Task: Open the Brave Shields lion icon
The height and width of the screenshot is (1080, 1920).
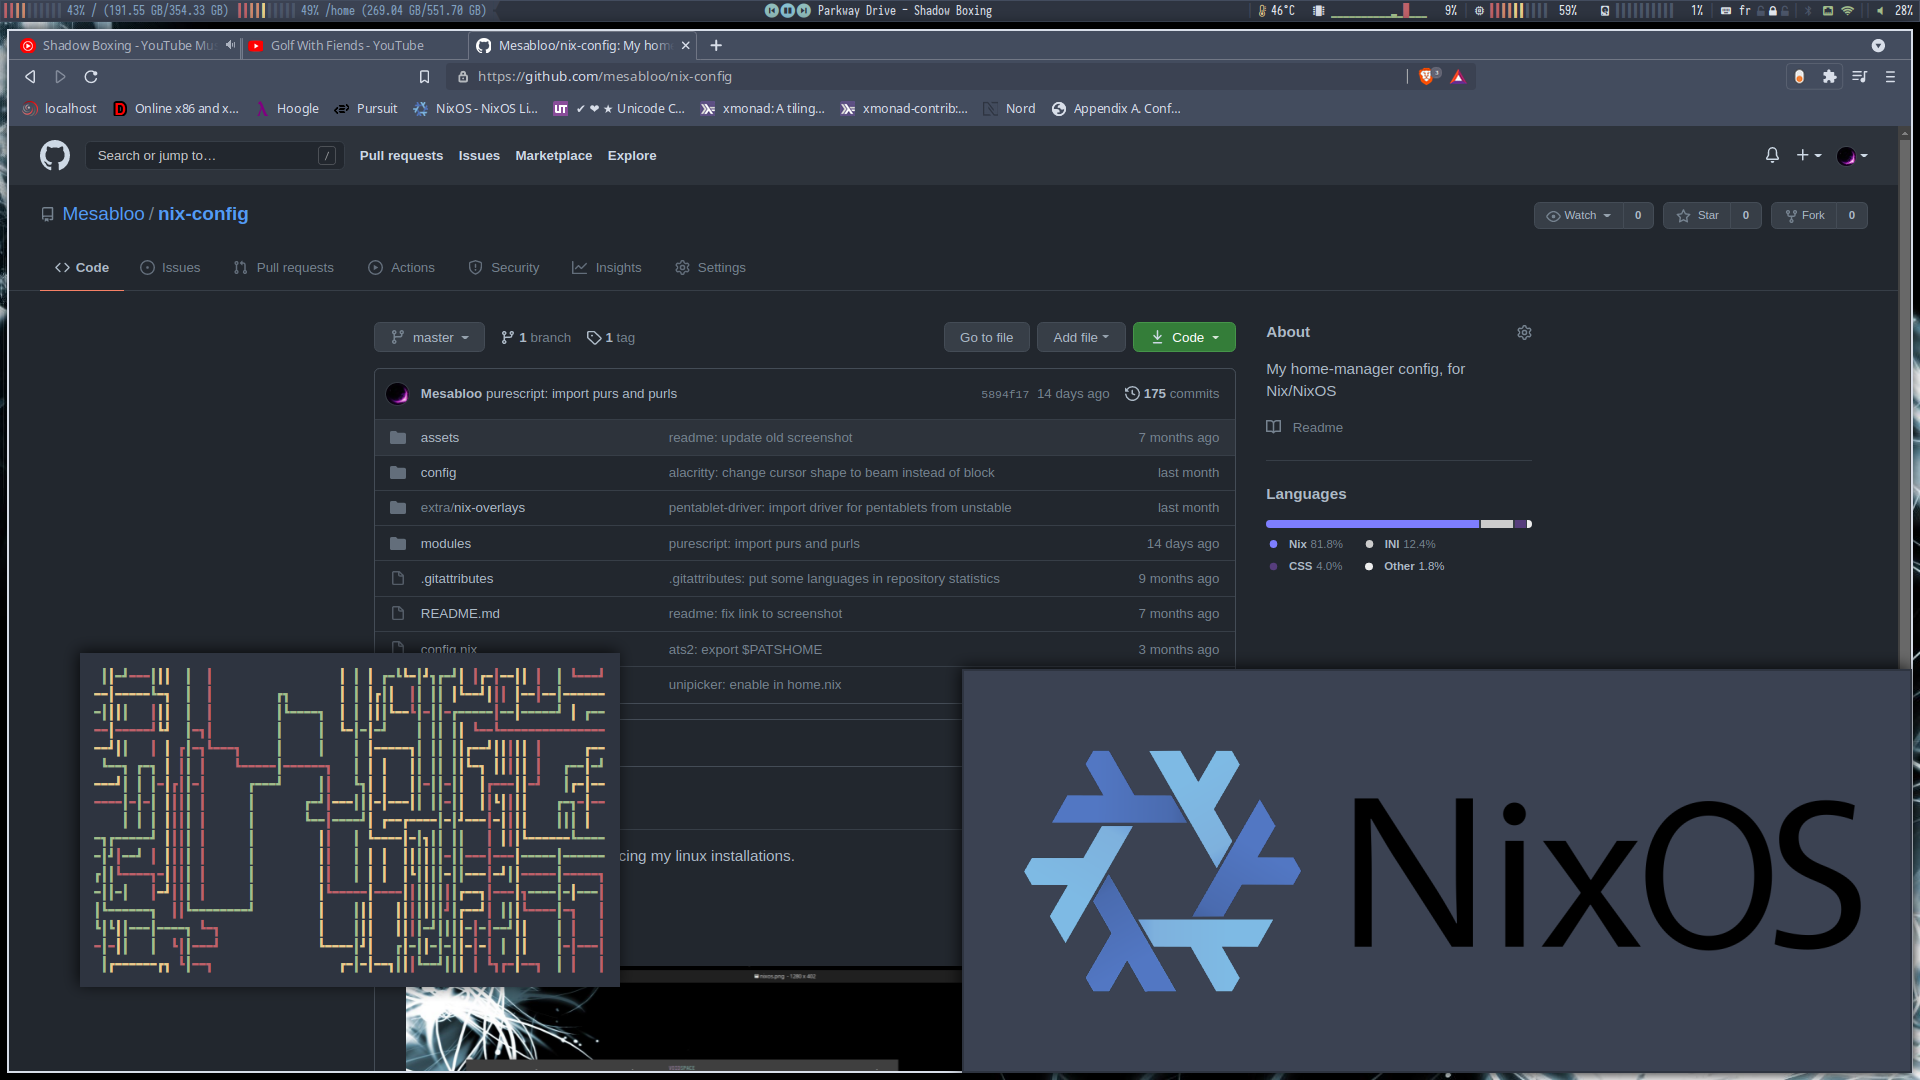Action: point(1427,76)
